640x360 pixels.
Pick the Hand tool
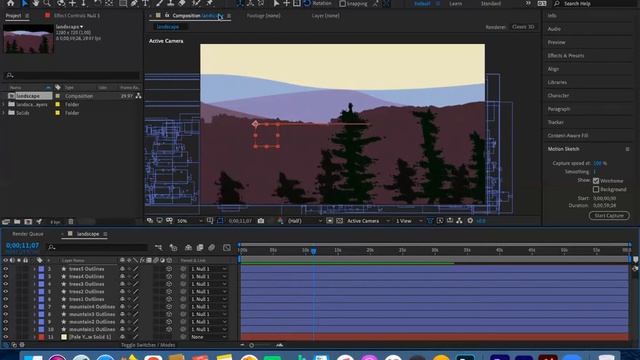click(x=36, y=3)
